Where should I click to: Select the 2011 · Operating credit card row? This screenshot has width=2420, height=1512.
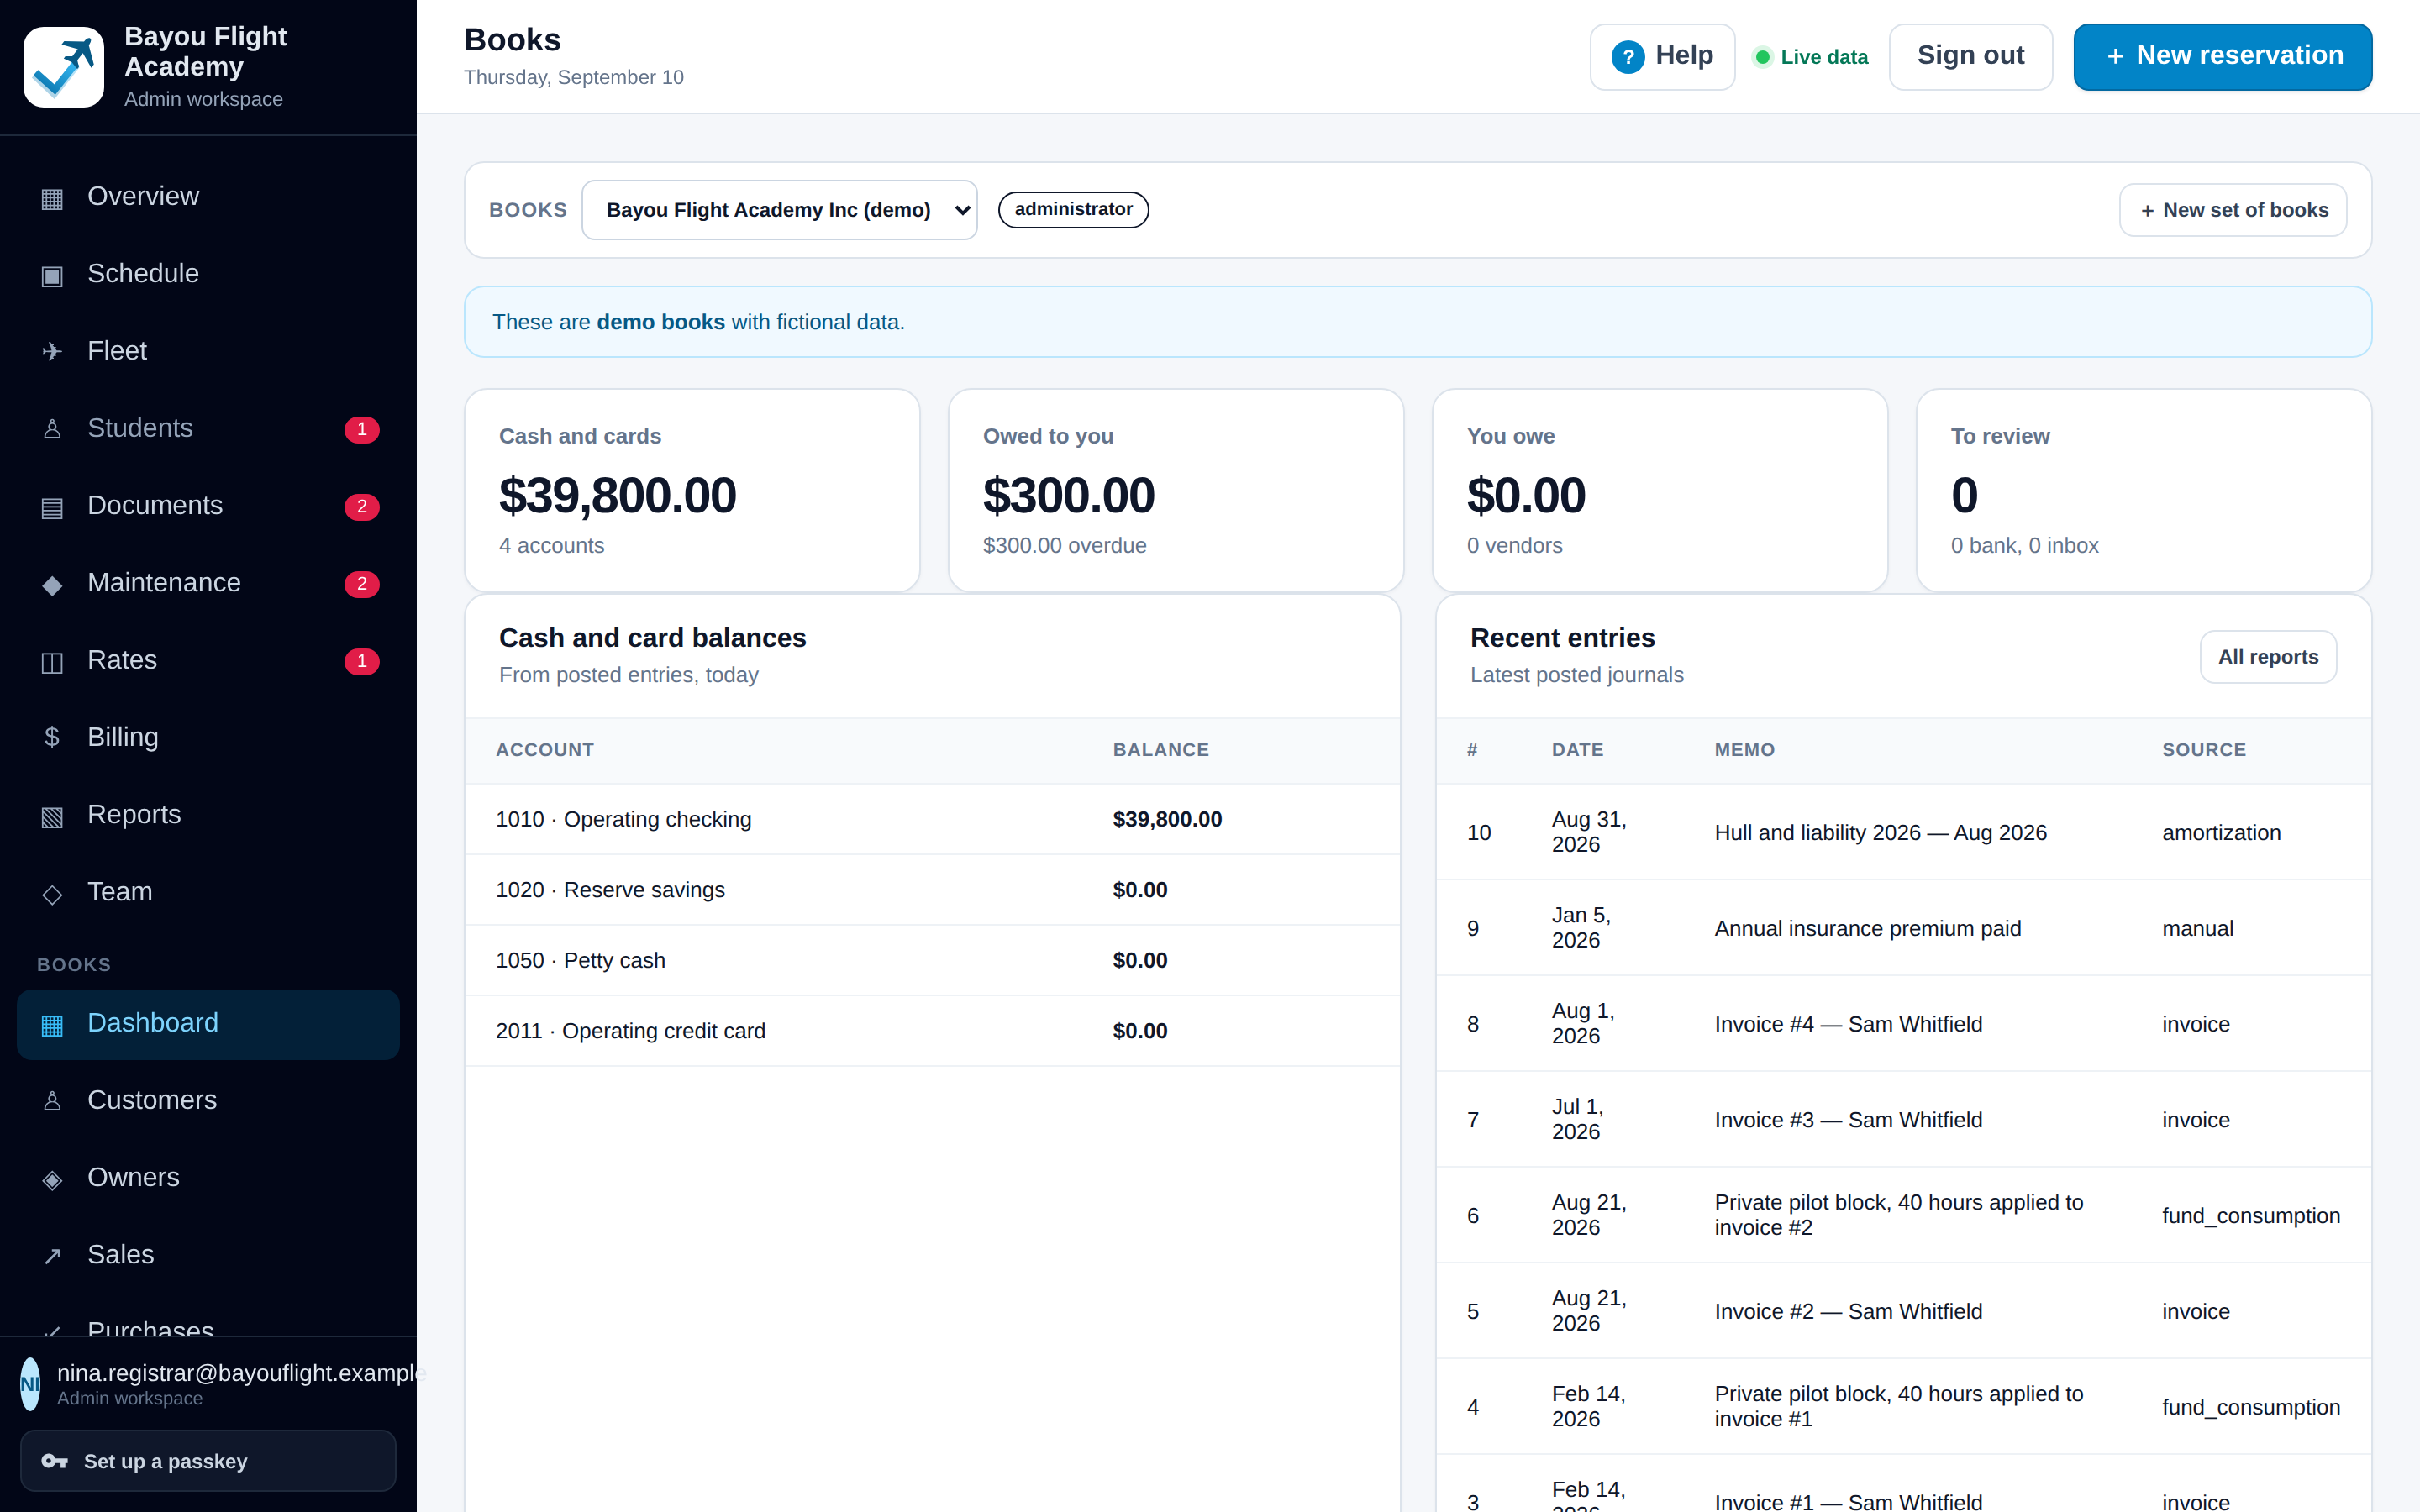pos(932,1031)
